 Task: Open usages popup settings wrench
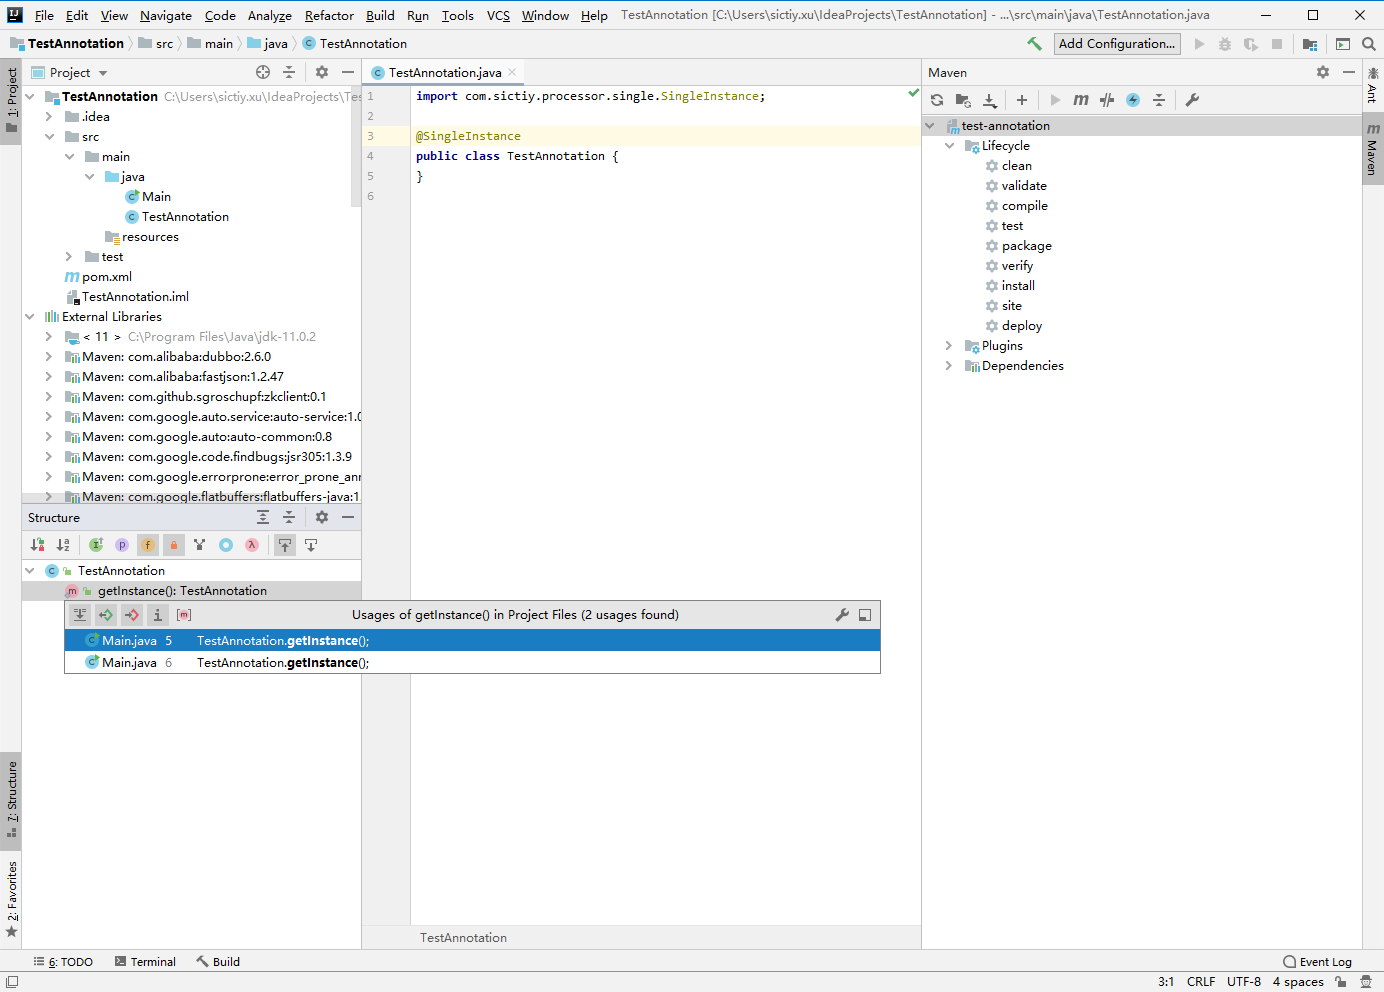click(x=842, y=615)
